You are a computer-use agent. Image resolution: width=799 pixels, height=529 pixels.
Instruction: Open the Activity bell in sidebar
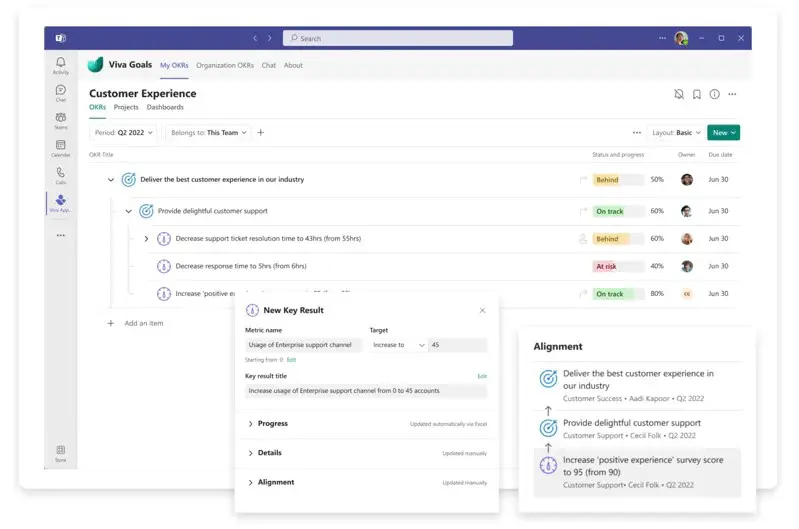point(61,65)
